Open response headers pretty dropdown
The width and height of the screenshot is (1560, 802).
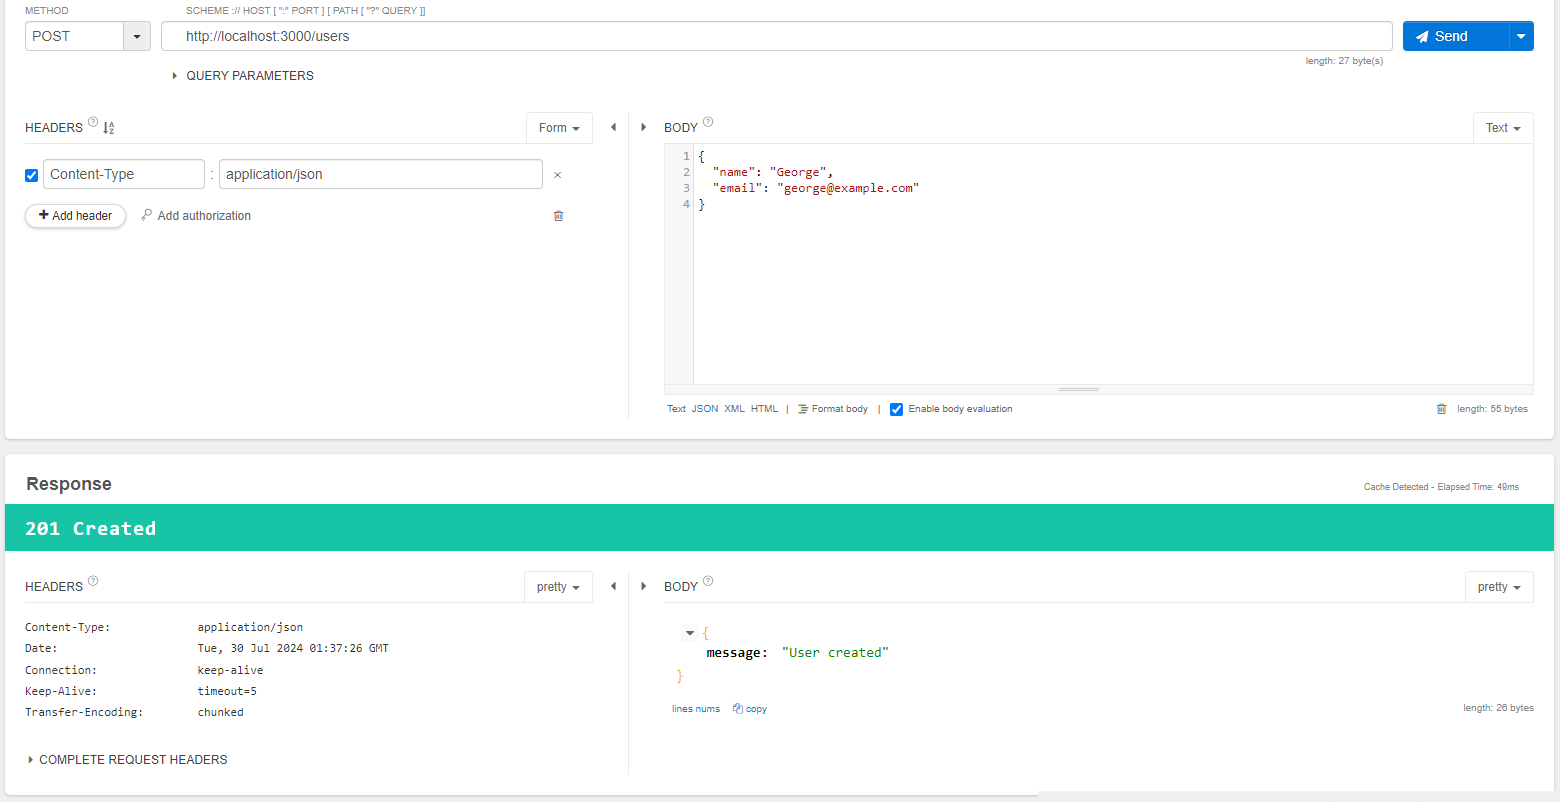pyautogui.click(x=558, y=587)
